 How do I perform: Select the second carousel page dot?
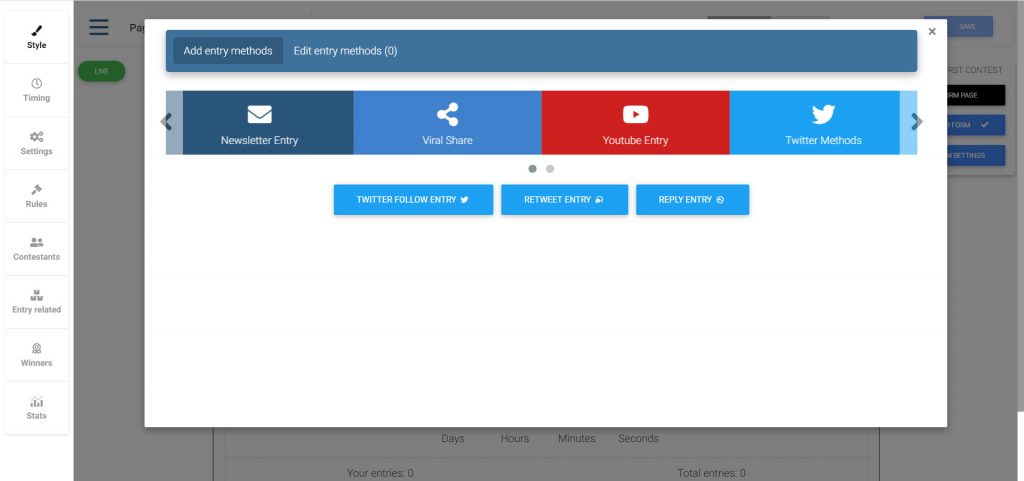pos(550,169)
